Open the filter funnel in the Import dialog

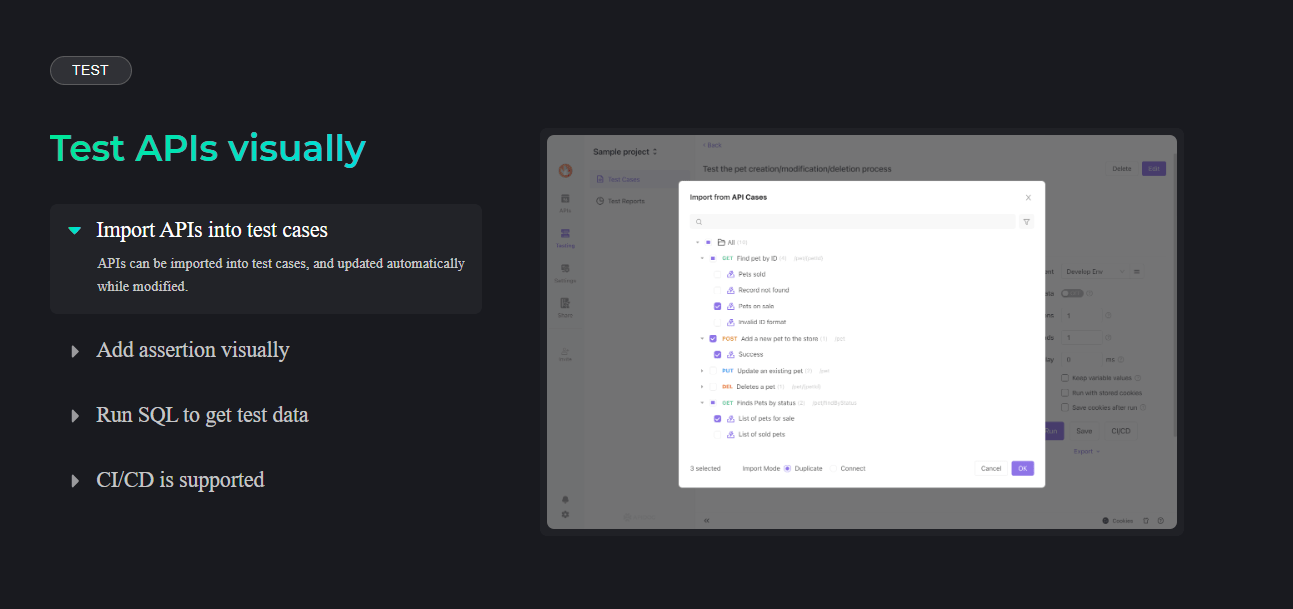click(1027, 222)
